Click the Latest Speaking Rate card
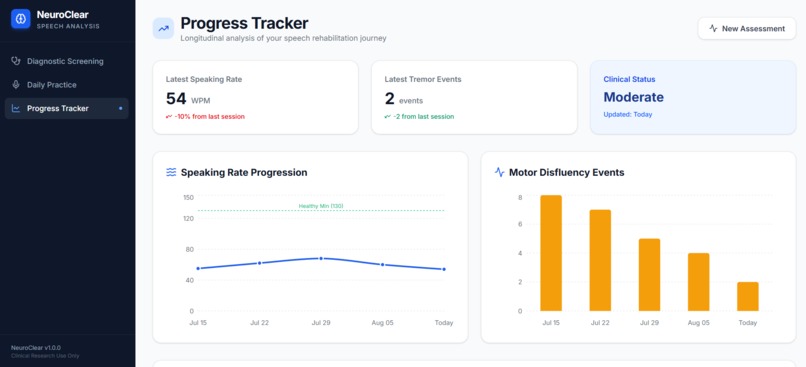This screenshot has width=806, height=367. click(255, 97)
